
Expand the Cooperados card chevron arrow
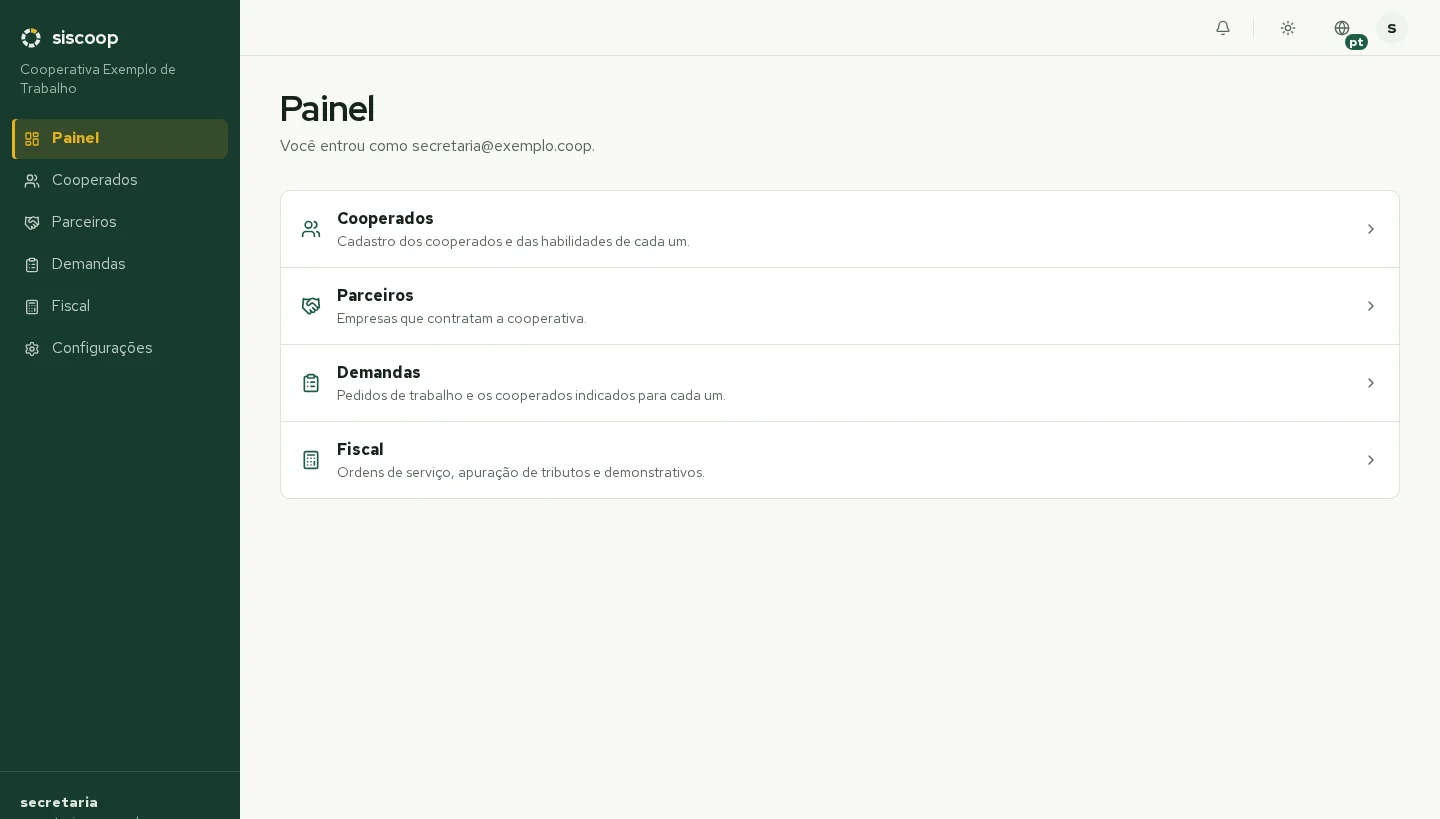pos(1371,229)
